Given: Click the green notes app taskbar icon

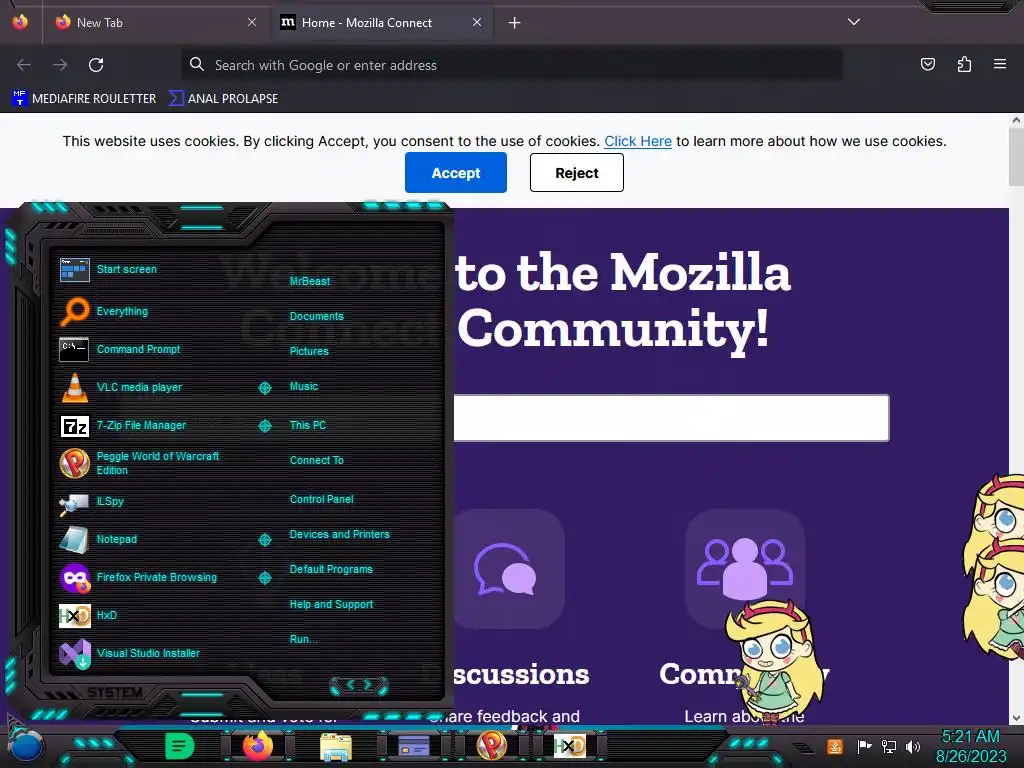Looking at the screenshot, I should [x=180, y=745].
